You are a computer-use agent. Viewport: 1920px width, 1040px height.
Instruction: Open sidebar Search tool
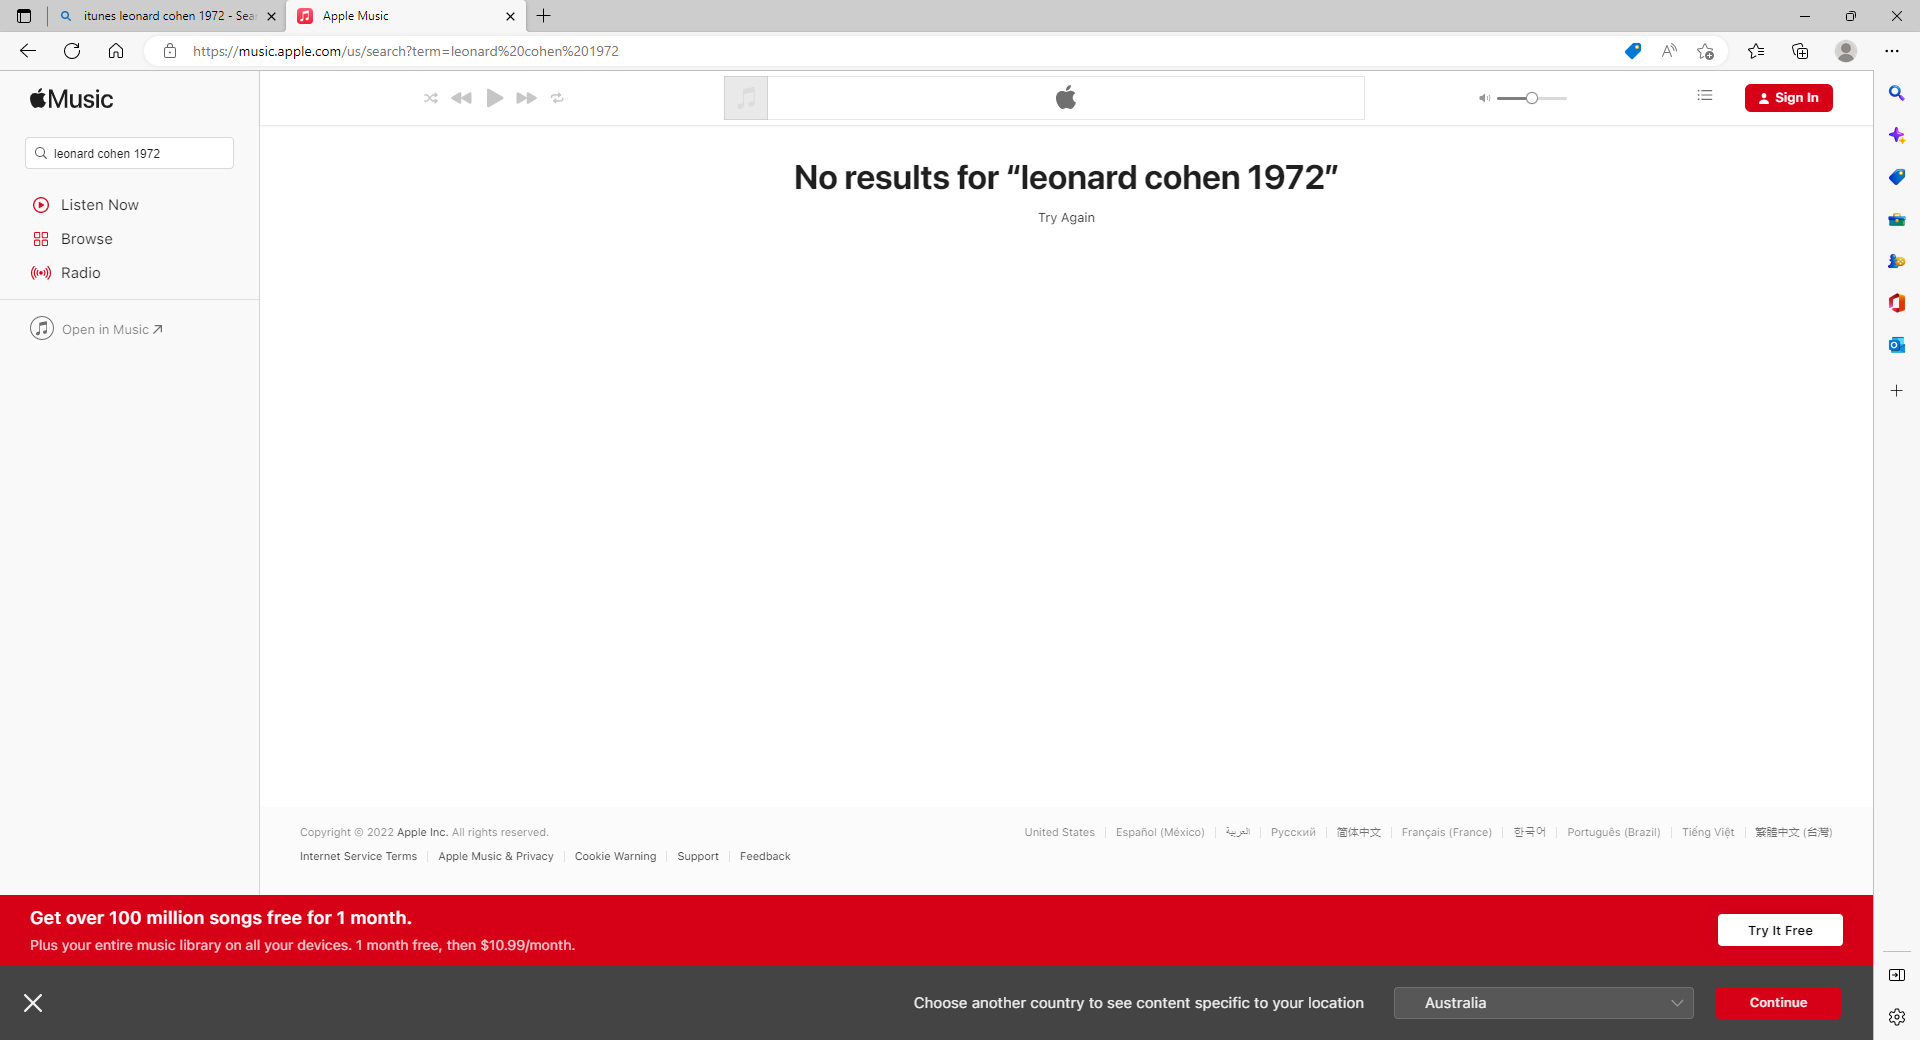point(1896,93)
